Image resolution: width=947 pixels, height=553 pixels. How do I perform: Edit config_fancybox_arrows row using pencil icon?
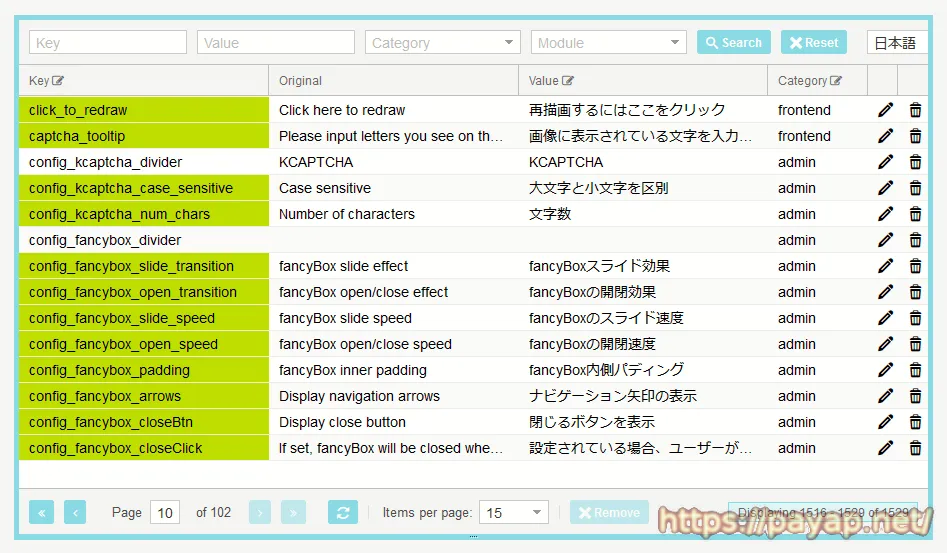coord(885,396)
